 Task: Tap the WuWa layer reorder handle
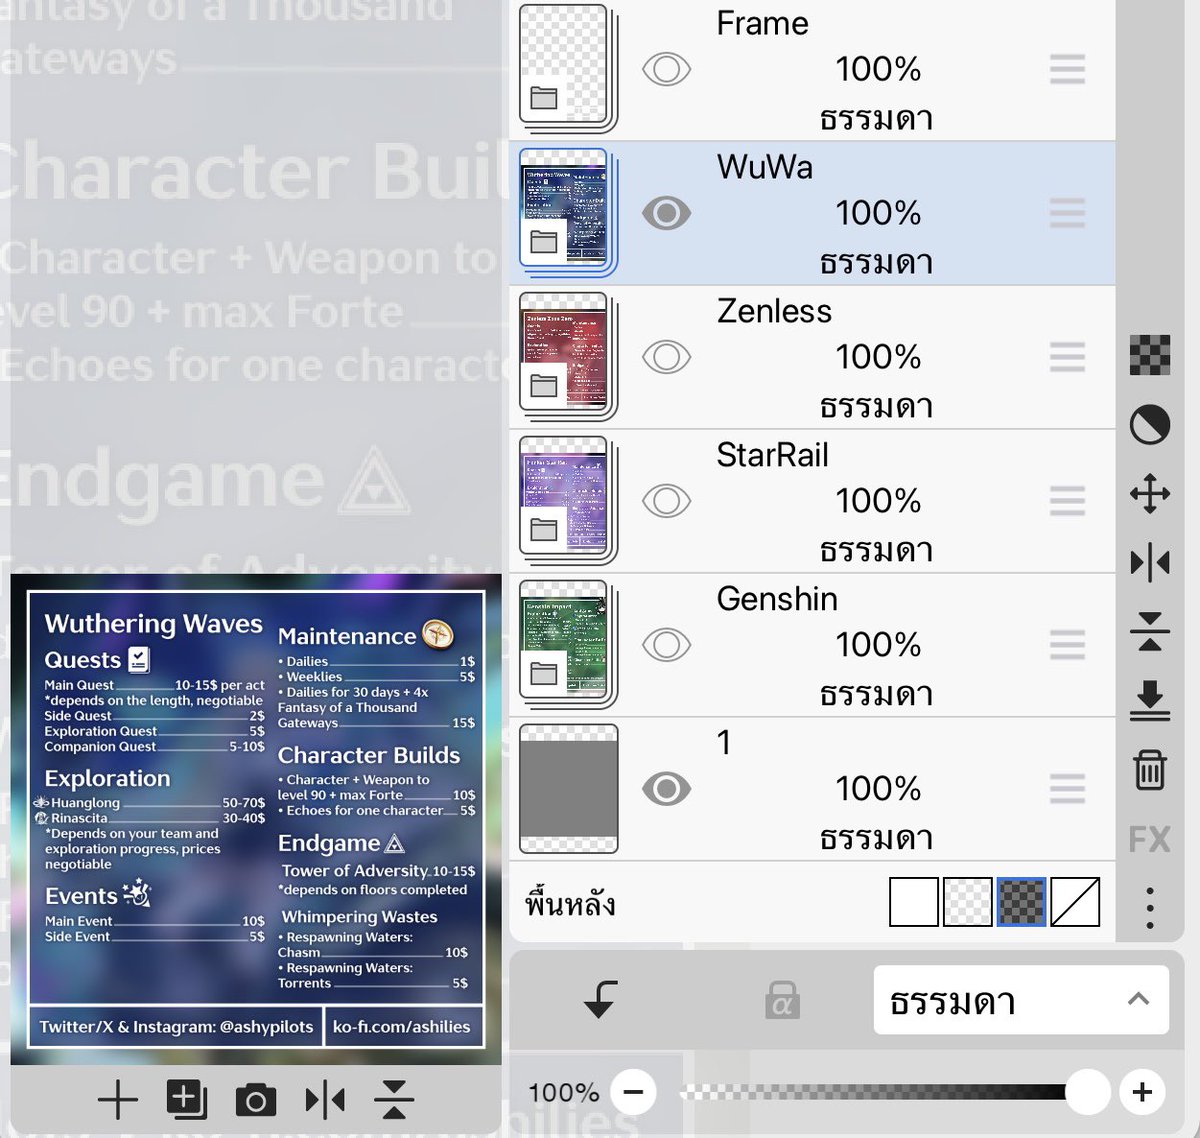point(1067,213)
